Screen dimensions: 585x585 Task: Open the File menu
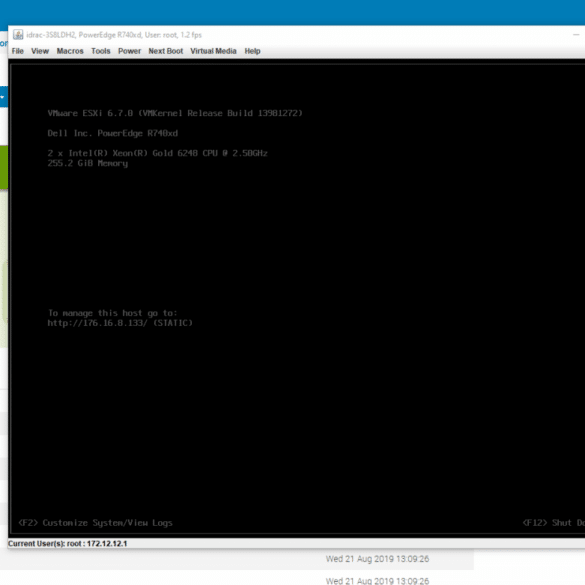coord(18,51)
